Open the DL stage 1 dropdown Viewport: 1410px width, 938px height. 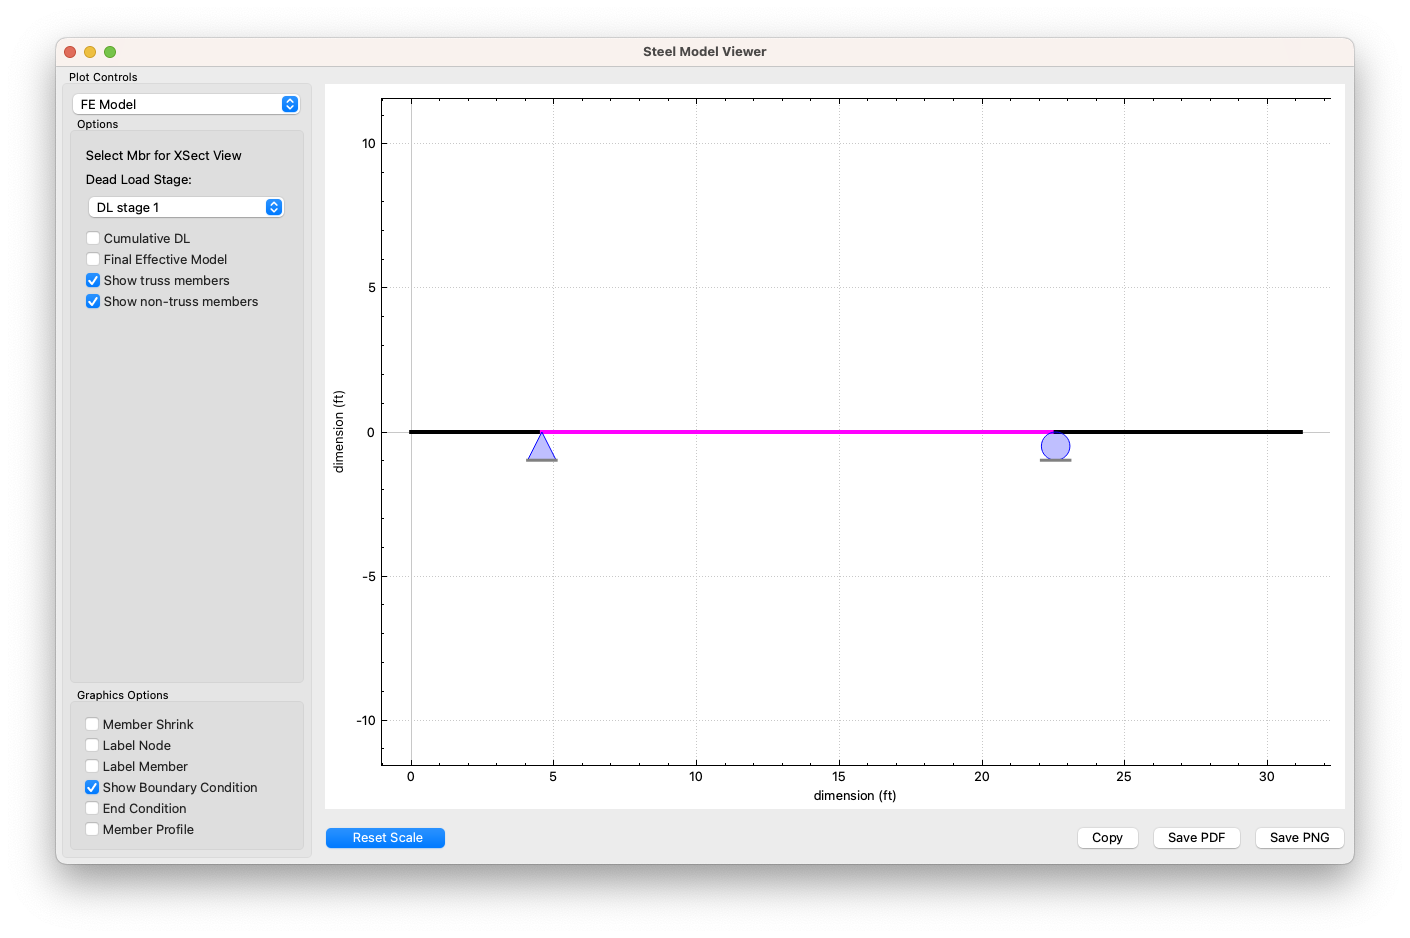(186, 207)
